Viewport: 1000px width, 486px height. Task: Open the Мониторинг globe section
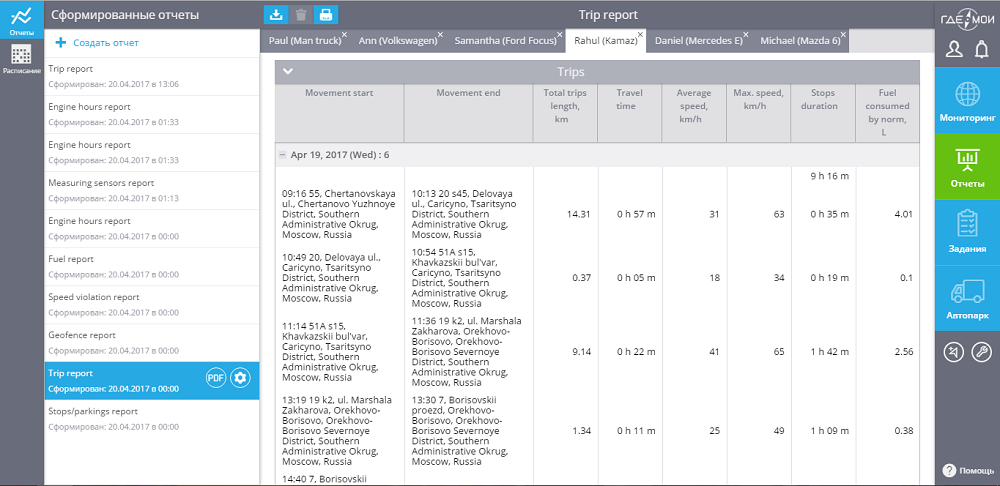pos(967,100)
